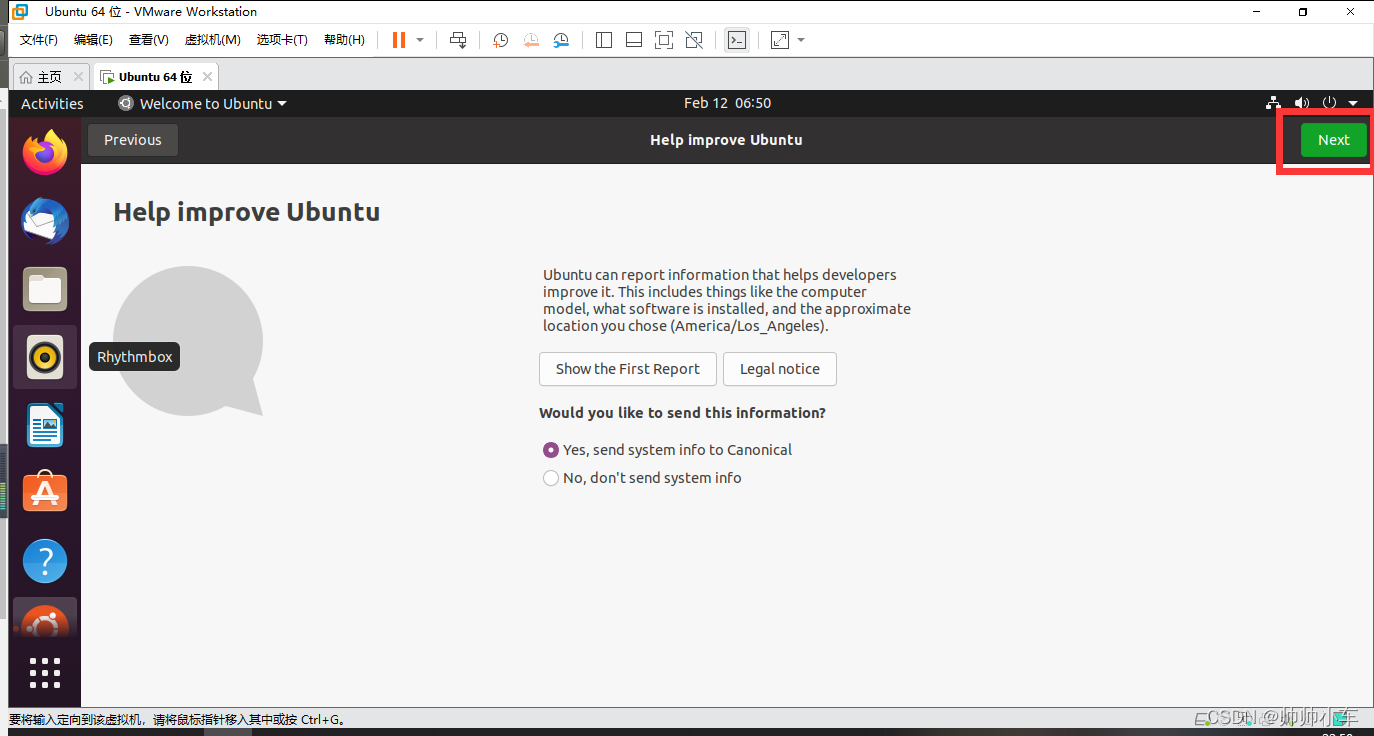The image size is (1374, 736).
Task: Click the VMware Workstation title bar icon
Action: [x=19, y=12]
